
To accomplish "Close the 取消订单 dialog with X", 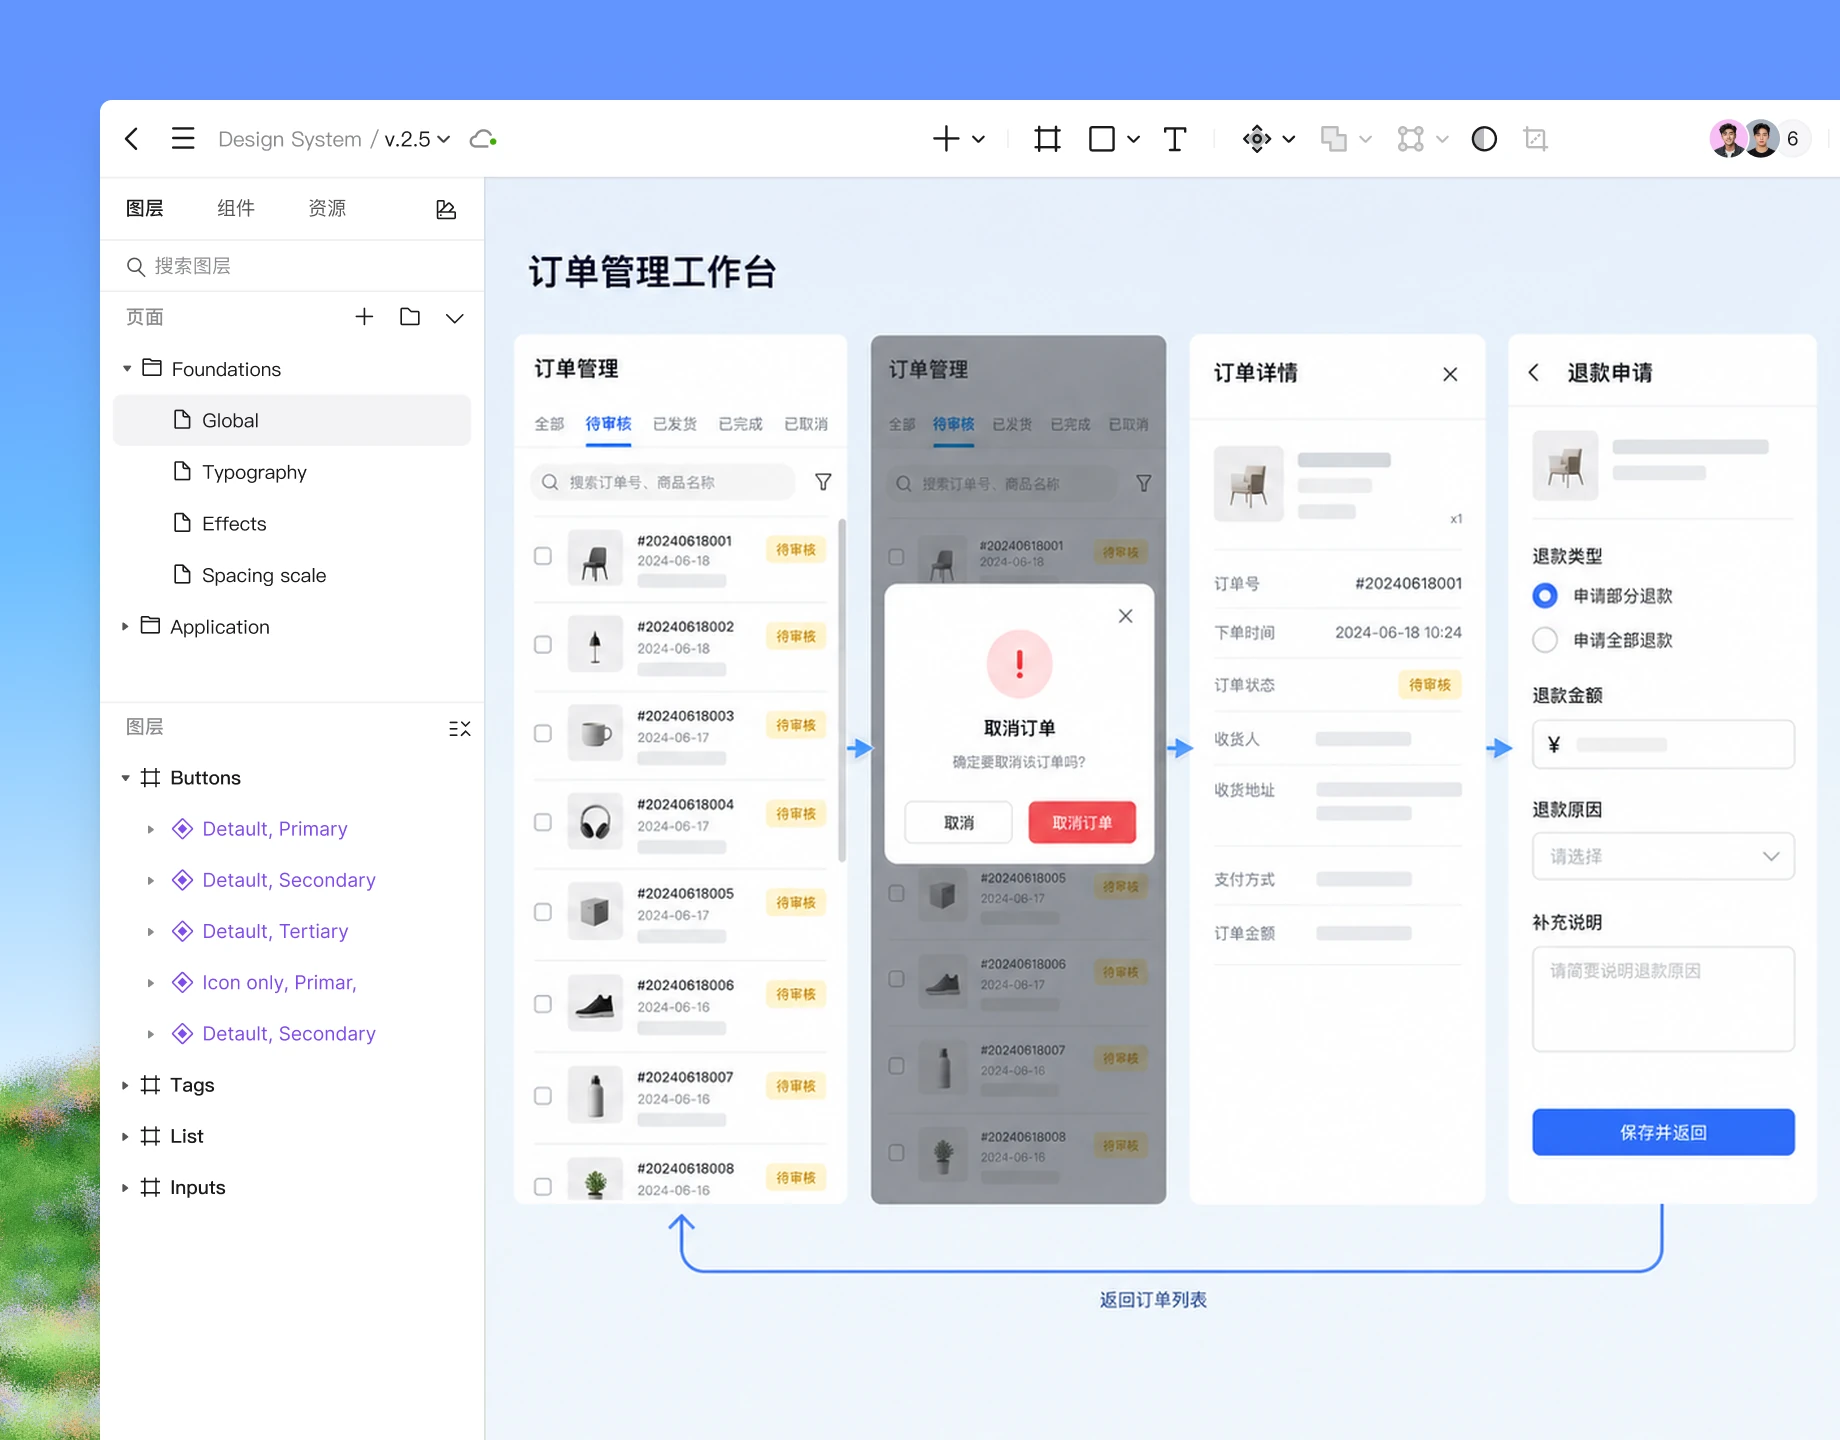I will point(1125,616).
